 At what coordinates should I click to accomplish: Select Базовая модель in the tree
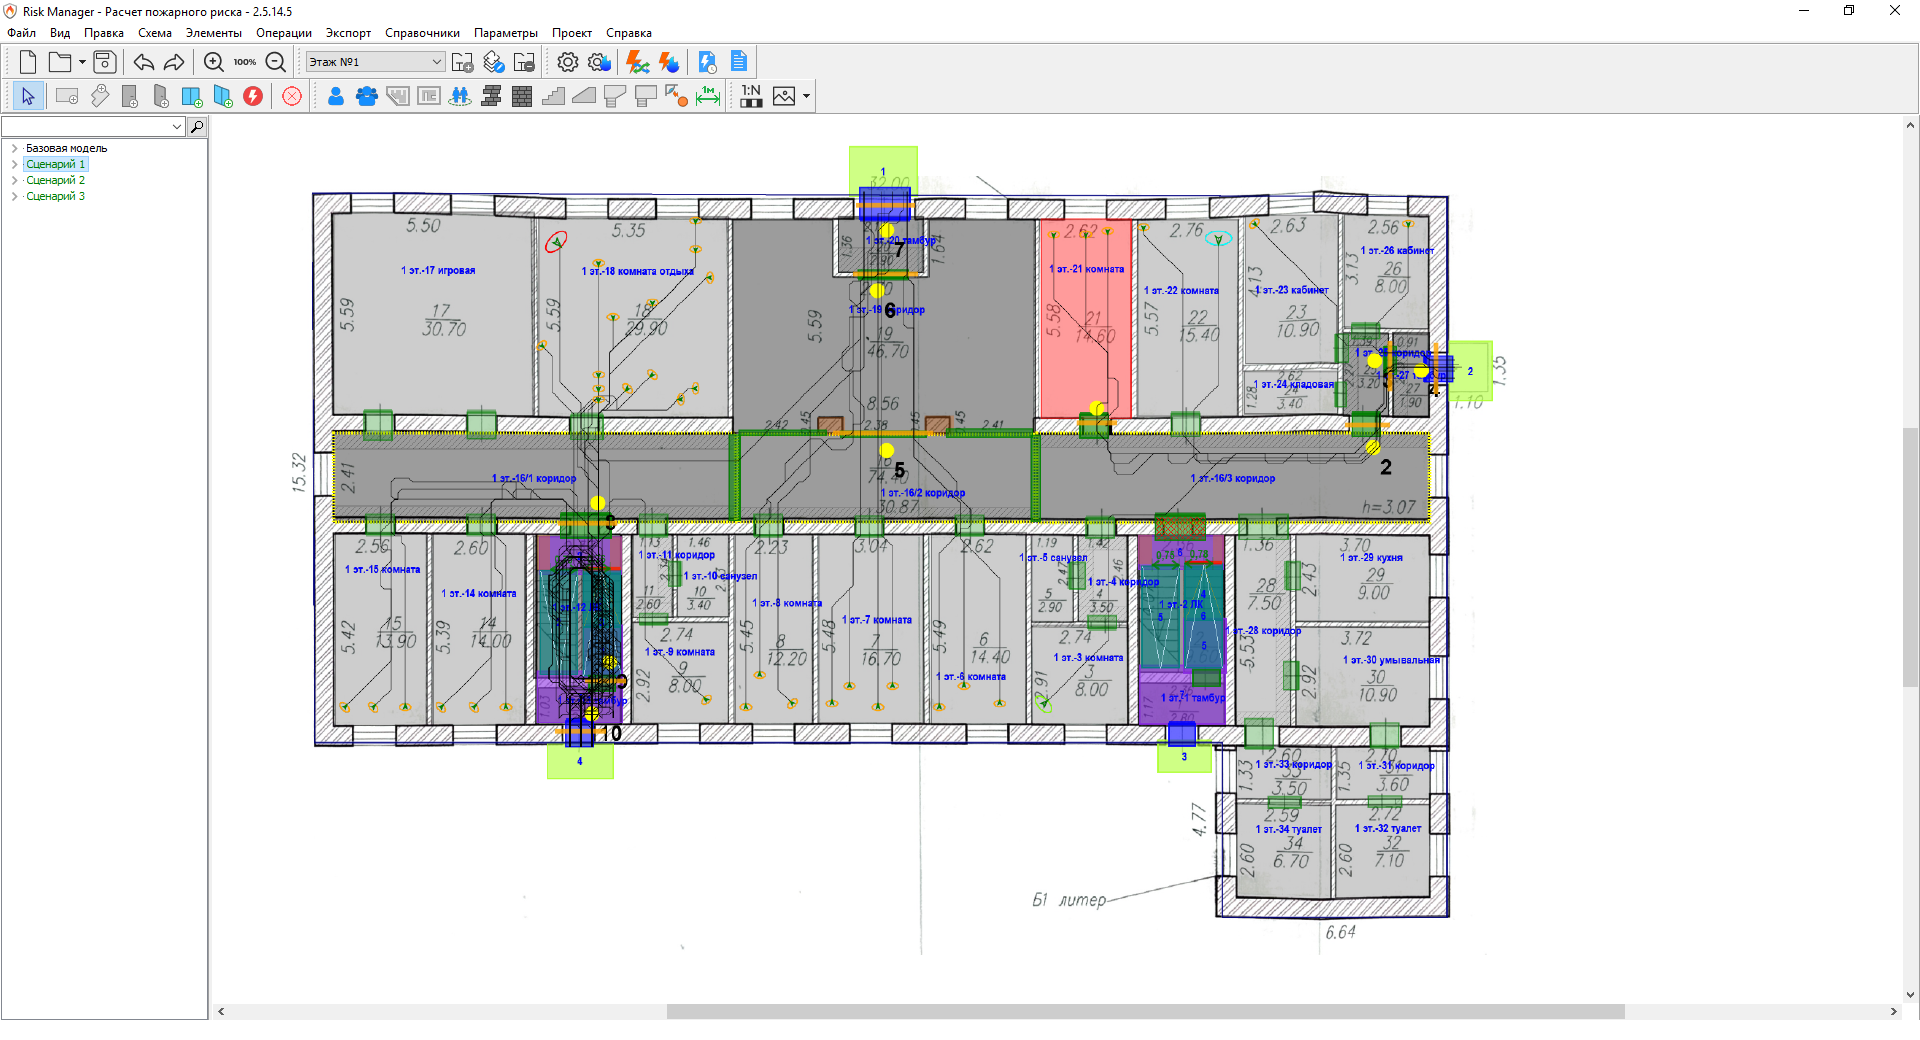[66, 148]
